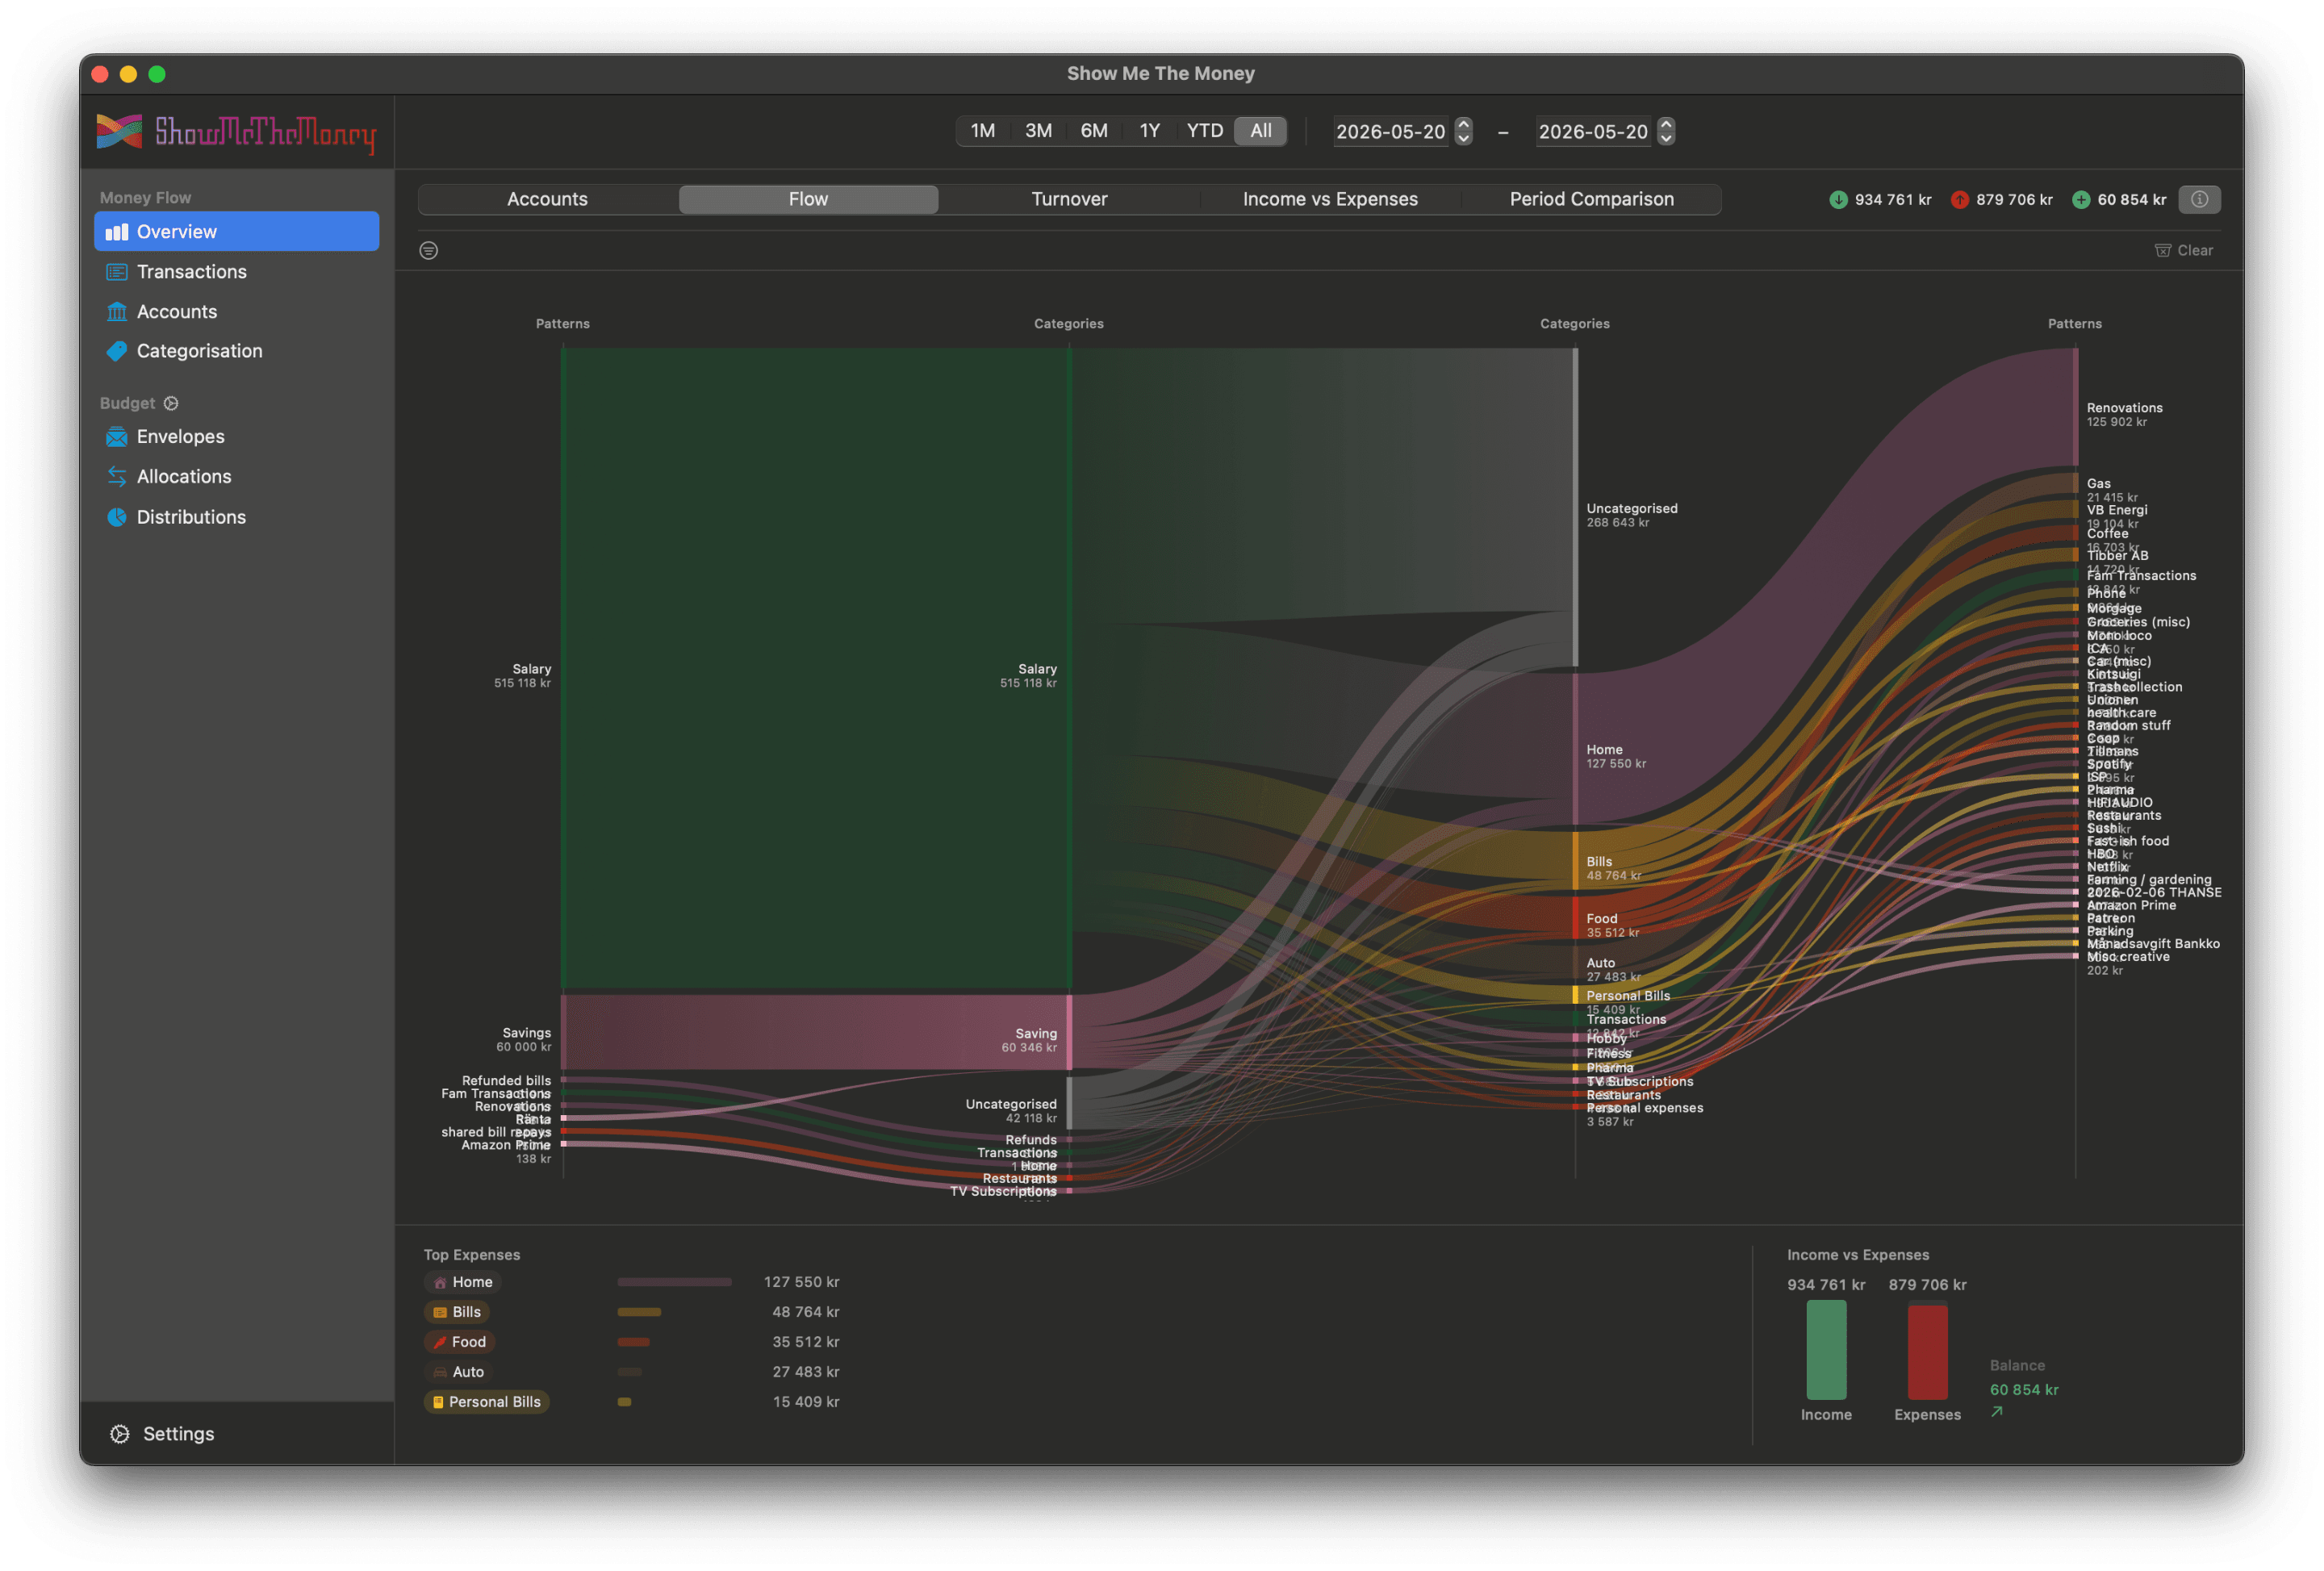This screenshot has height=1571, width=2324.
Task: Switch to Period Comparison tab
Action: [x=1591, y=199]
